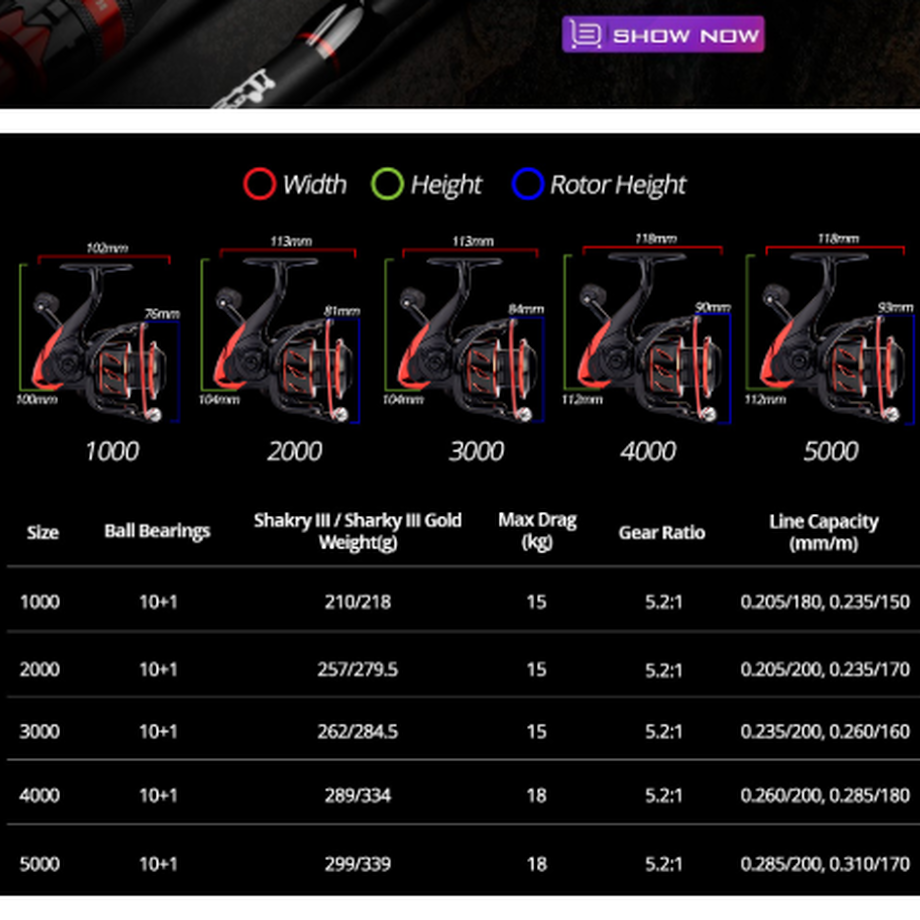Click the italic 4000 label under the reel
The height and width of the screenshot is (920, 920).
648,451
